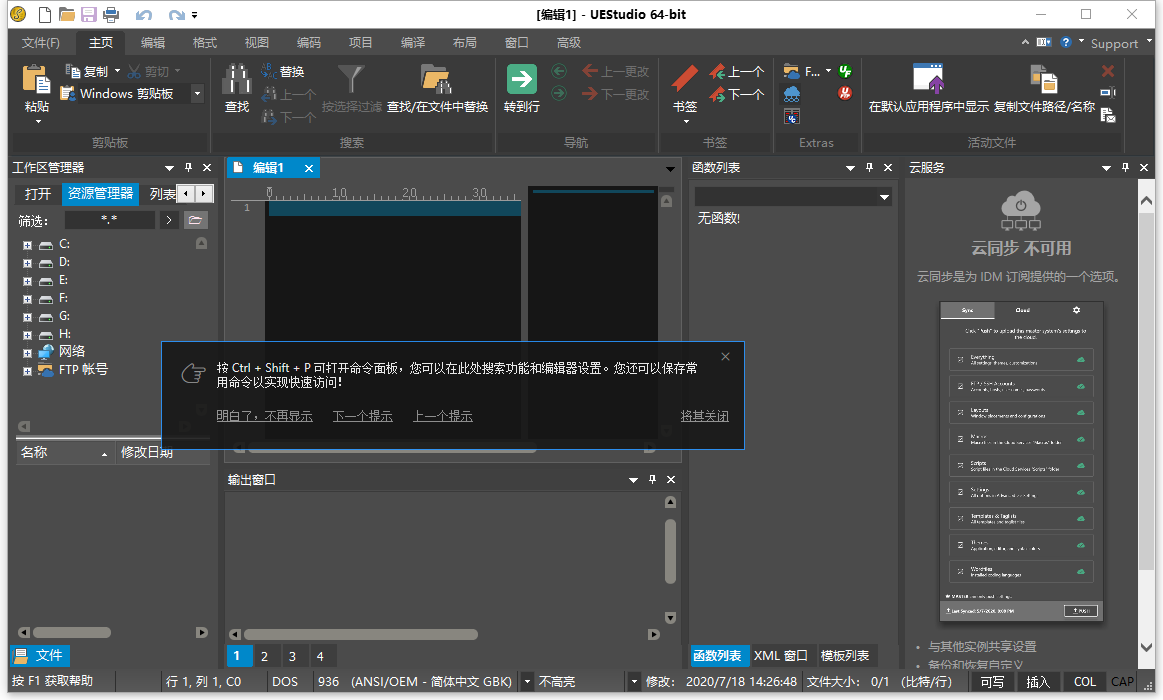Select output window tab 2
The width and height of the screenshot is (1163, 700).
[x=264, y=656]
